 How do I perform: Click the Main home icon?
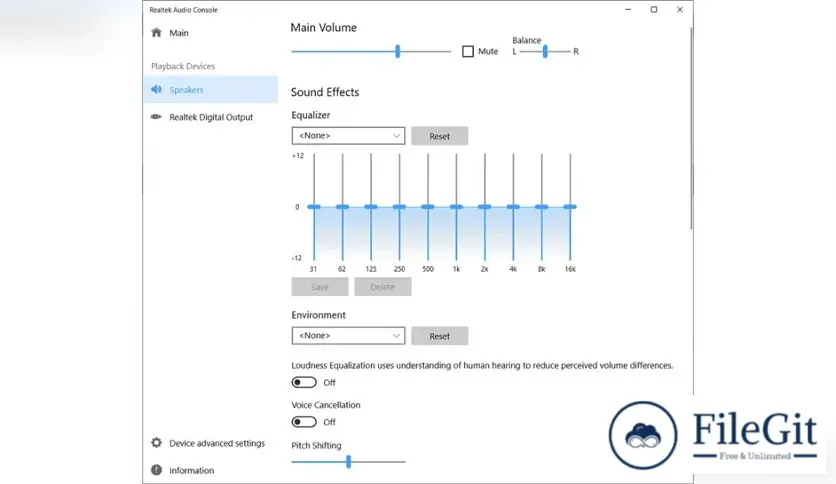pyautogui.click(x=156, y=33)
